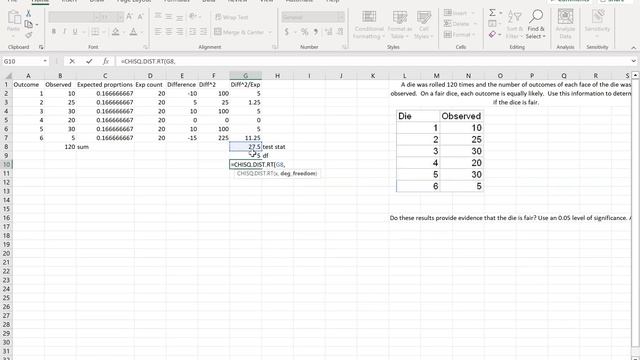Cancel the formula entry with X
The image size is (640, 360).
click(x=72, y=61)
